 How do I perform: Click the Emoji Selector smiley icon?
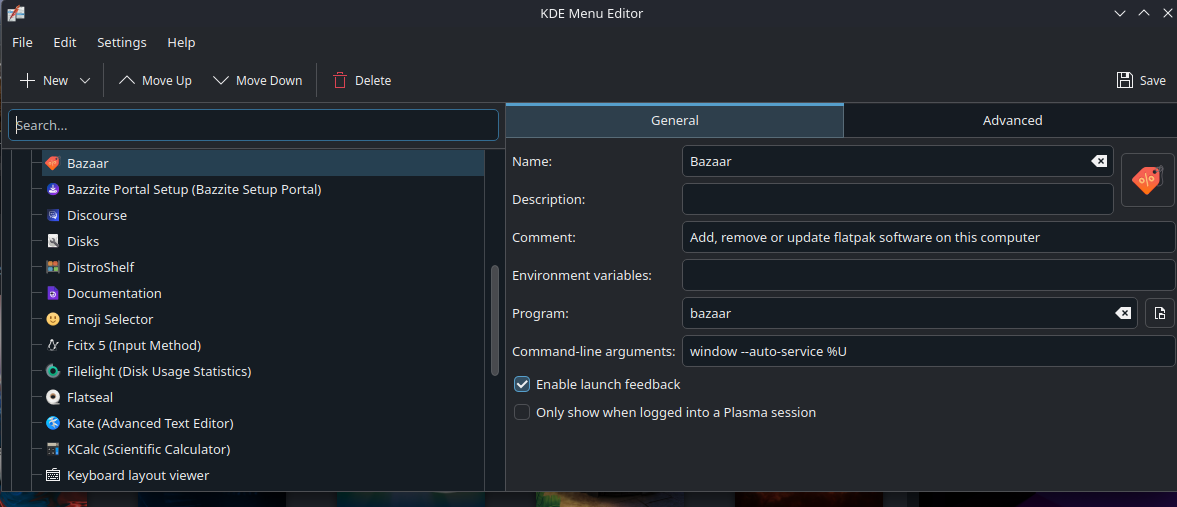[x=53, y=319]
